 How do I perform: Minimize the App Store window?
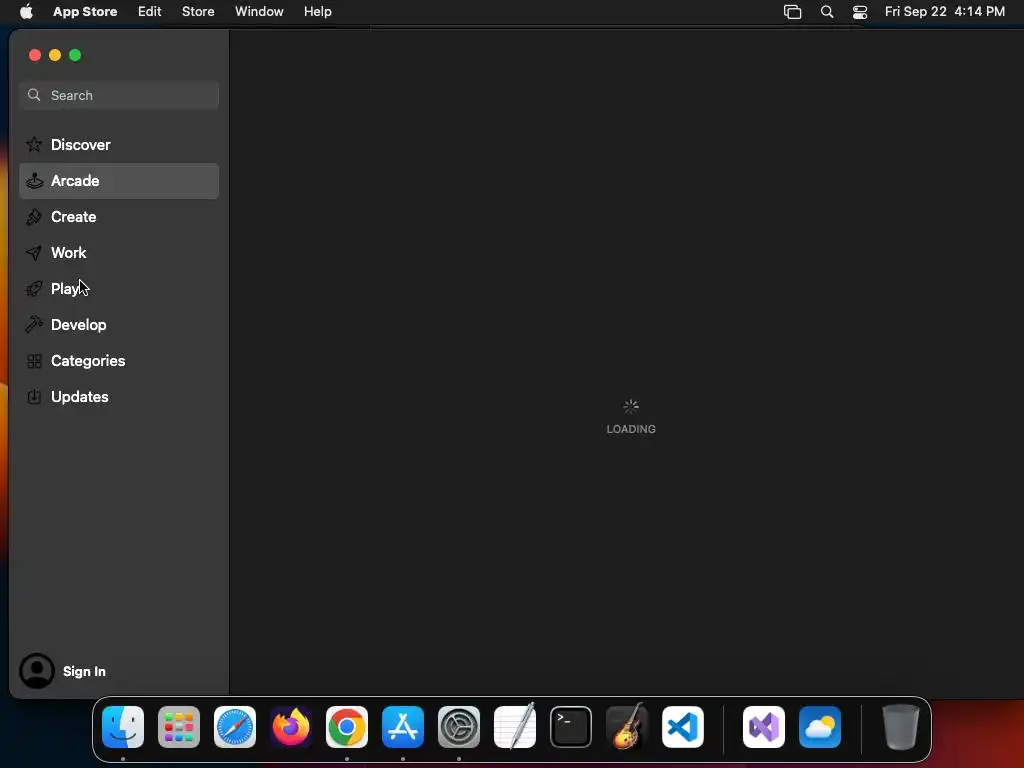coord(55,55)
